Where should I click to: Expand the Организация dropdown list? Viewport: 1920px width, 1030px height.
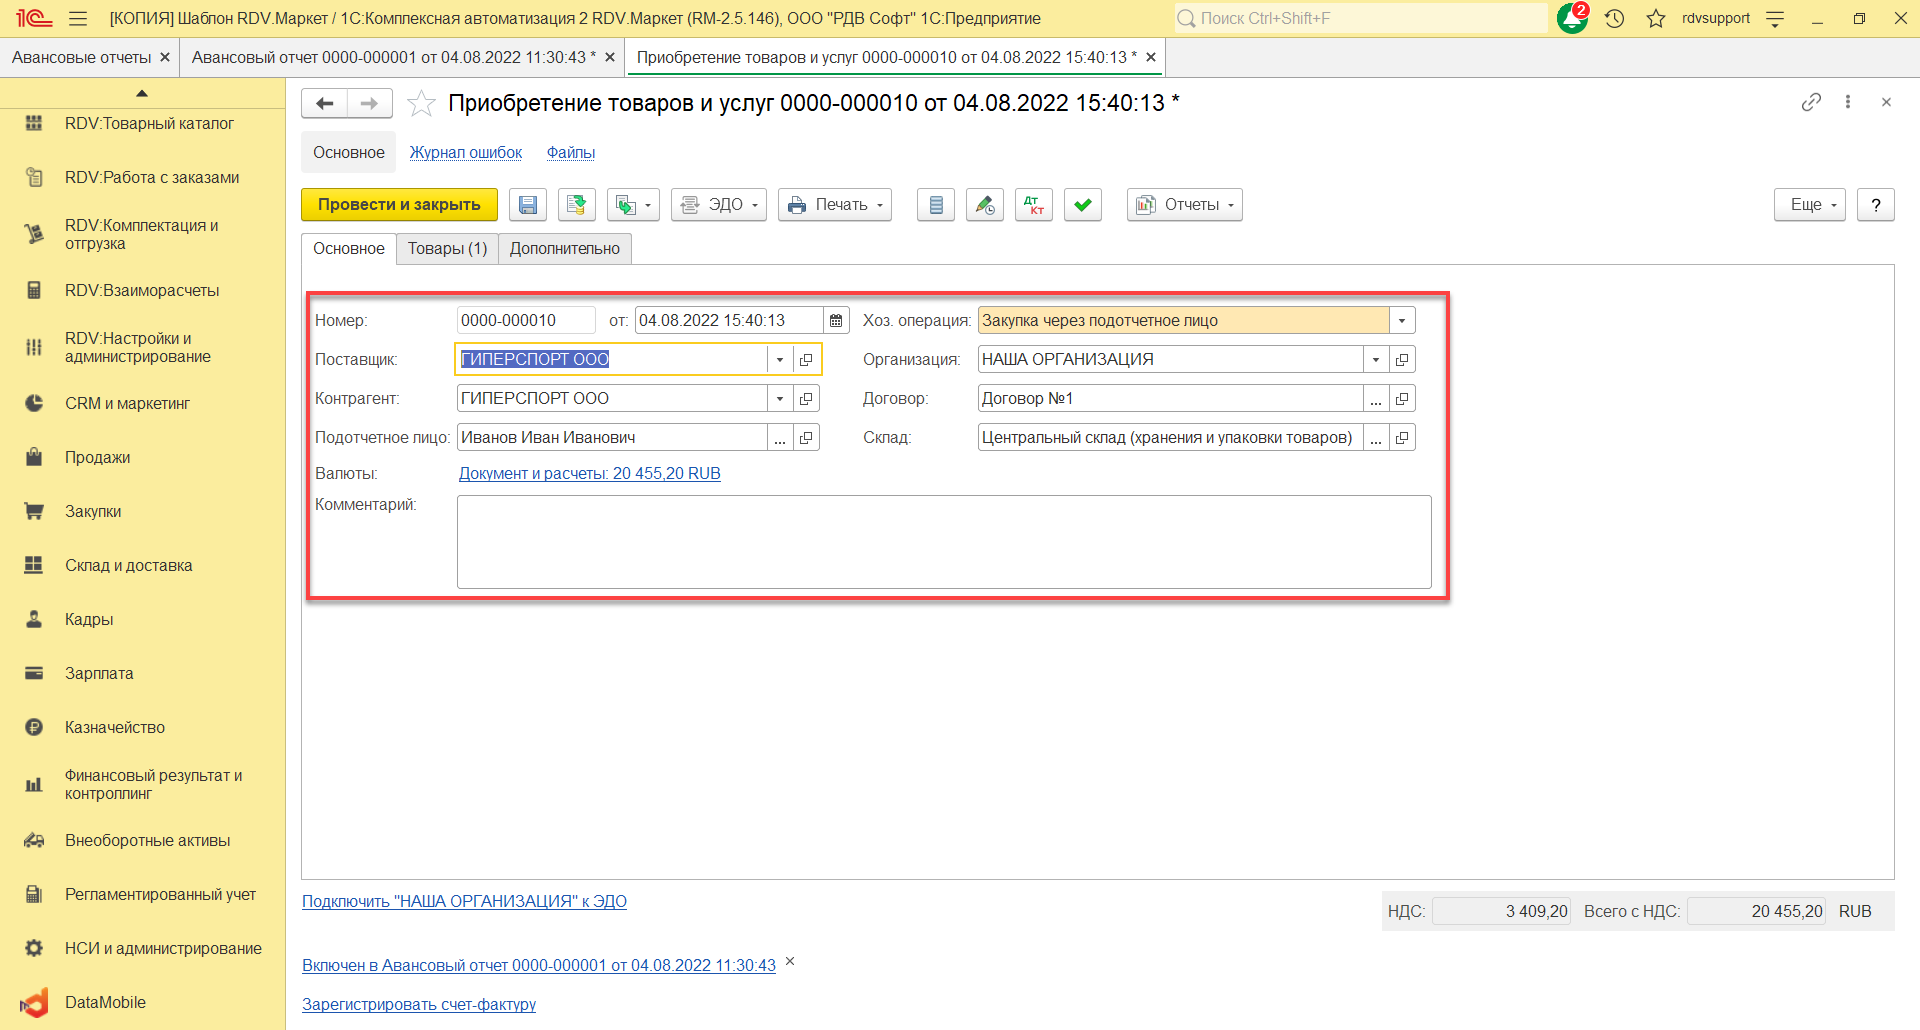[1376, 360]
